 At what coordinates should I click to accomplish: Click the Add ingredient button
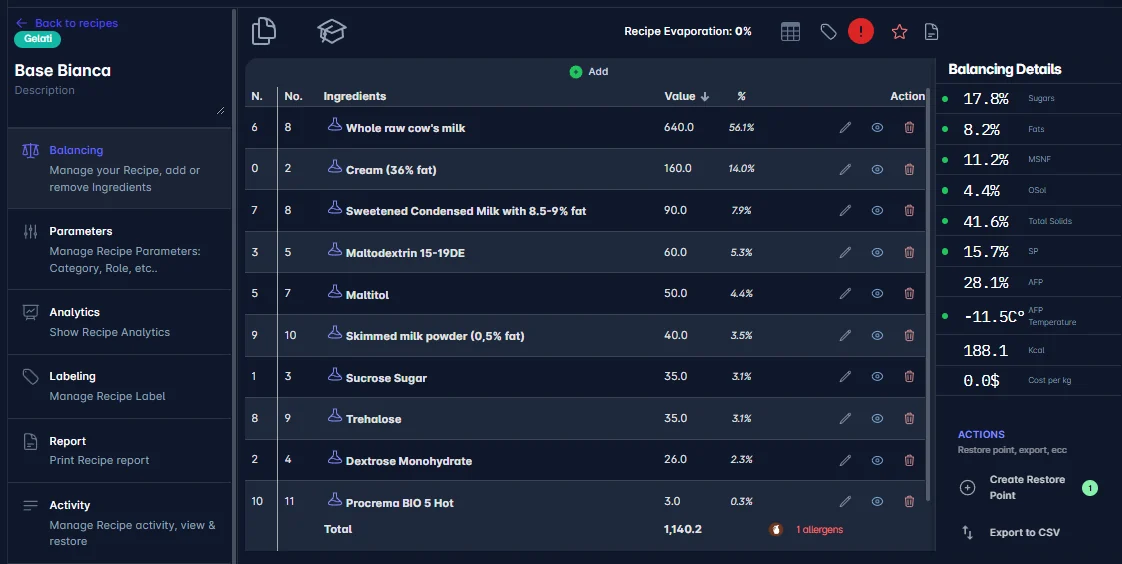[x=589, y=72]
